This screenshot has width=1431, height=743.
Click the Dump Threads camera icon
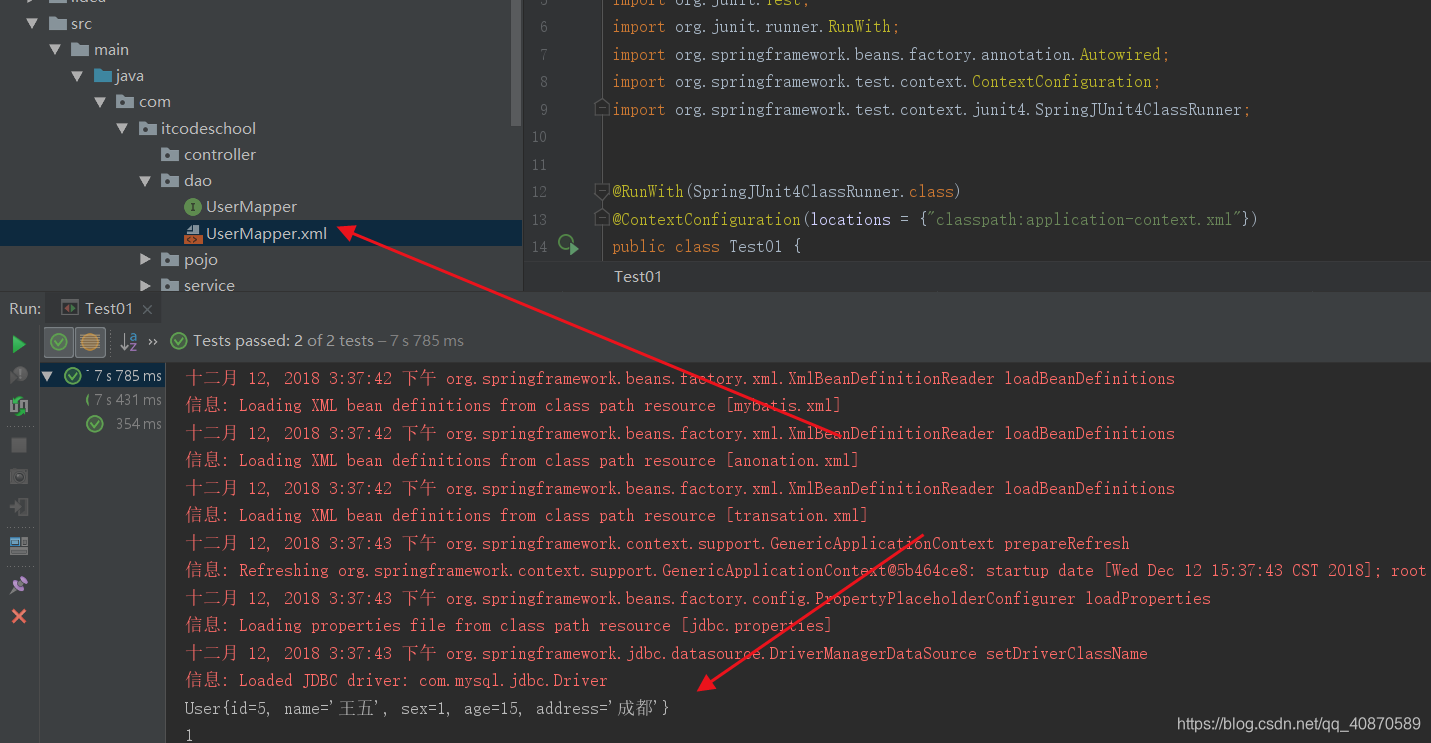click(x=18, y=476)
